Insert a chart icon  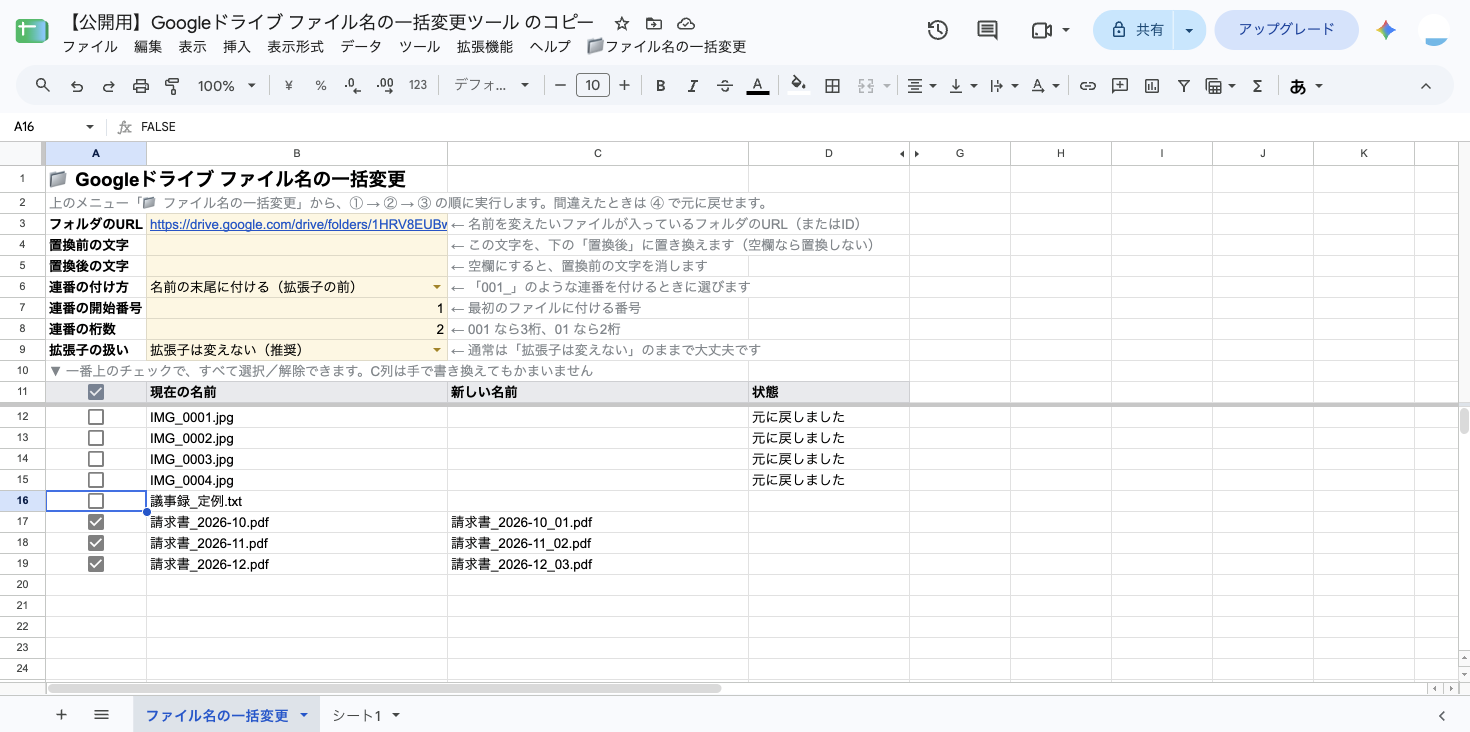[1152, 86]
